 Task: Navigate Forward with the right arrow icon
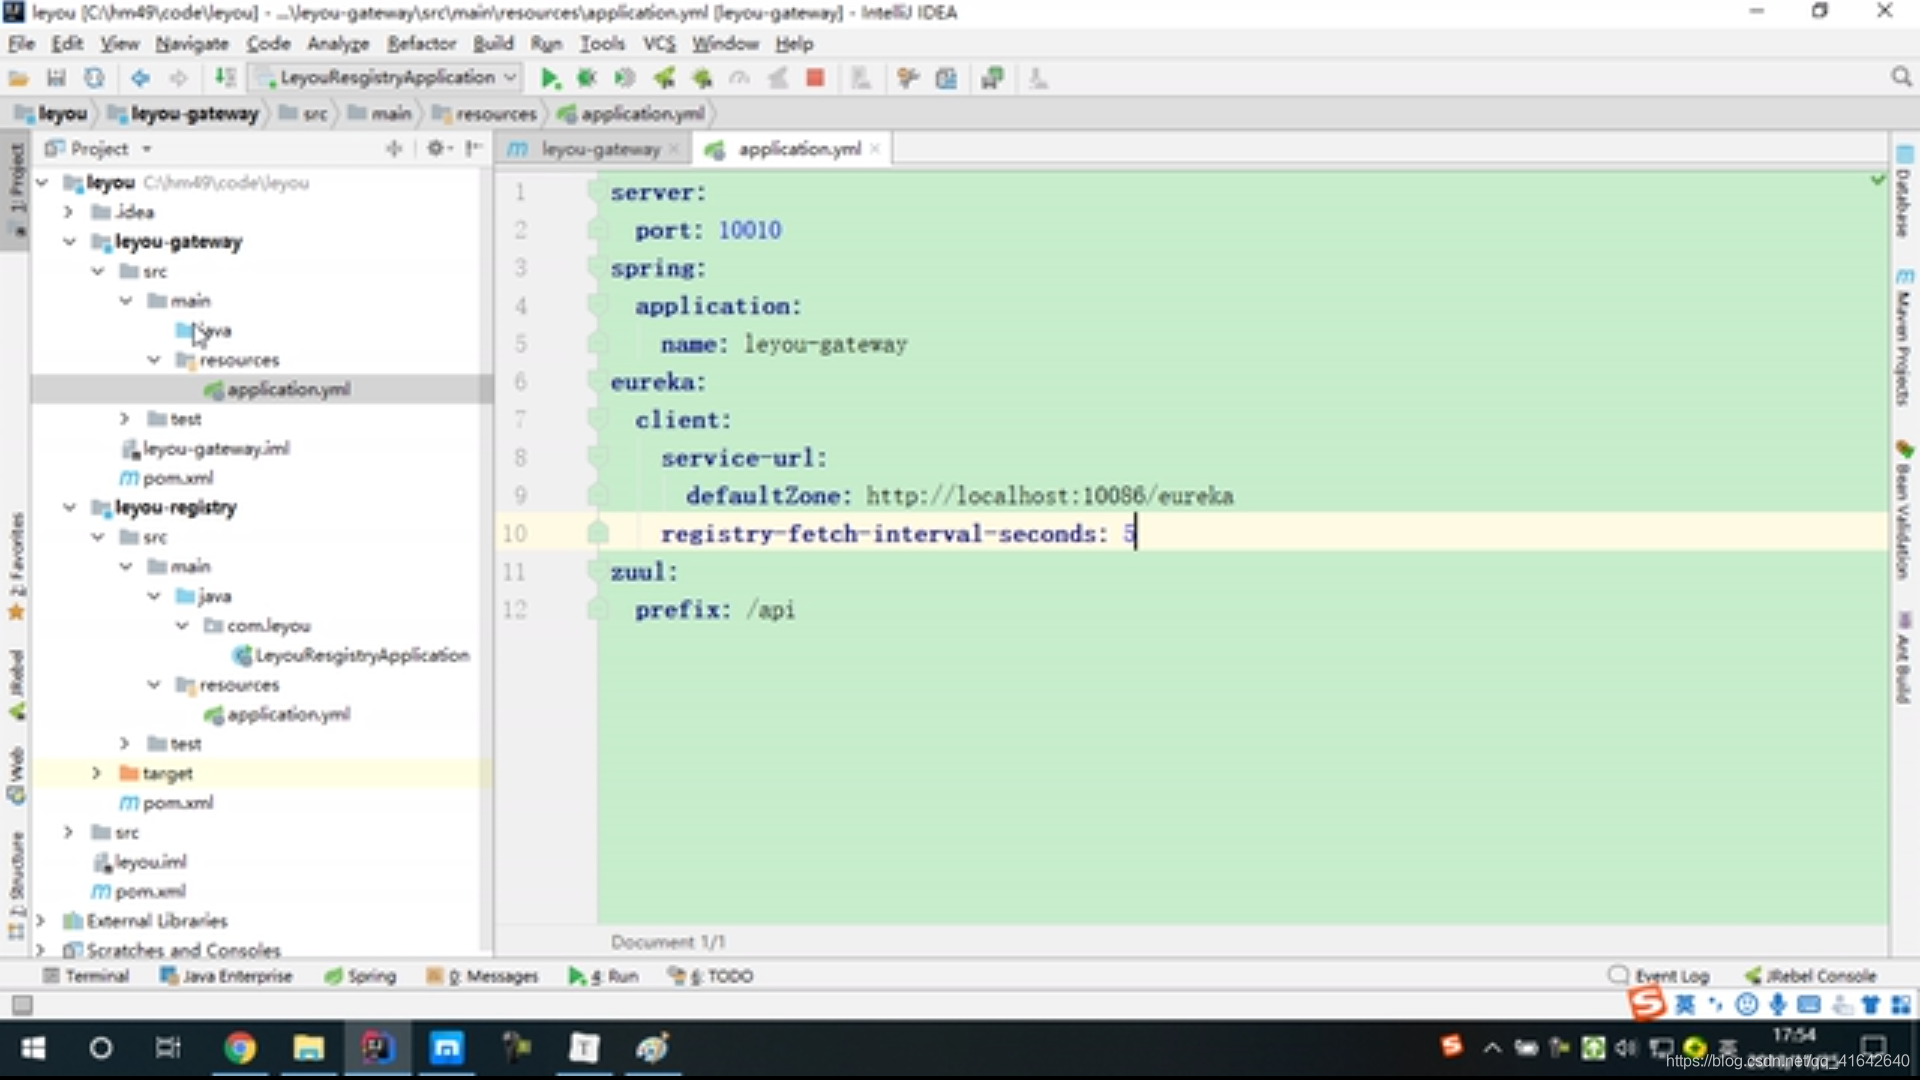pyautogui.click(x=178, y=78)
